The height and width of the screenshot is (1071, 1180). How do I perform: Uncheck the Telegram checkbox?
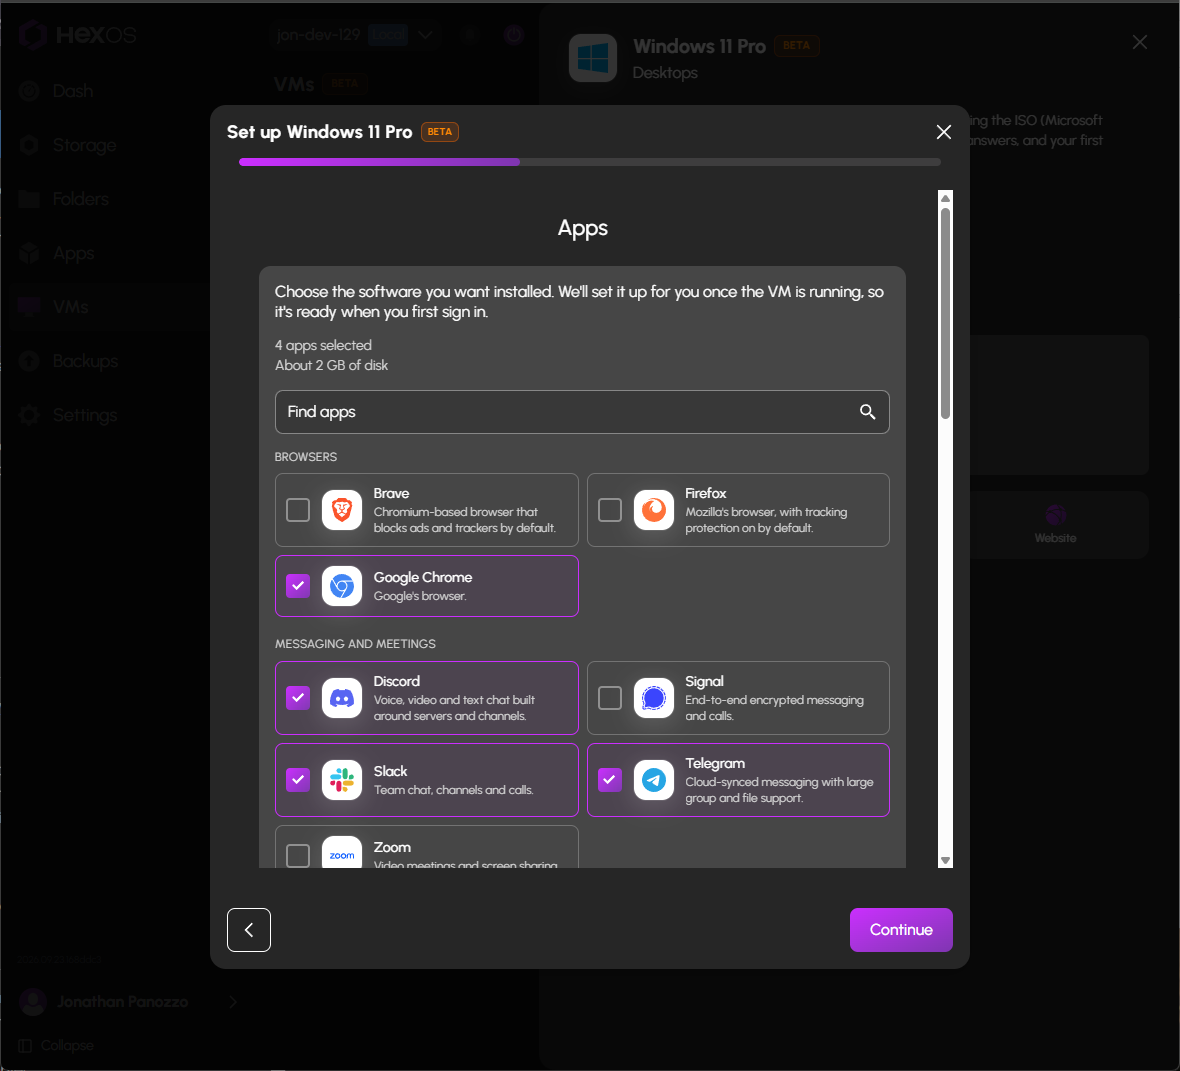(x=610, y=780)
